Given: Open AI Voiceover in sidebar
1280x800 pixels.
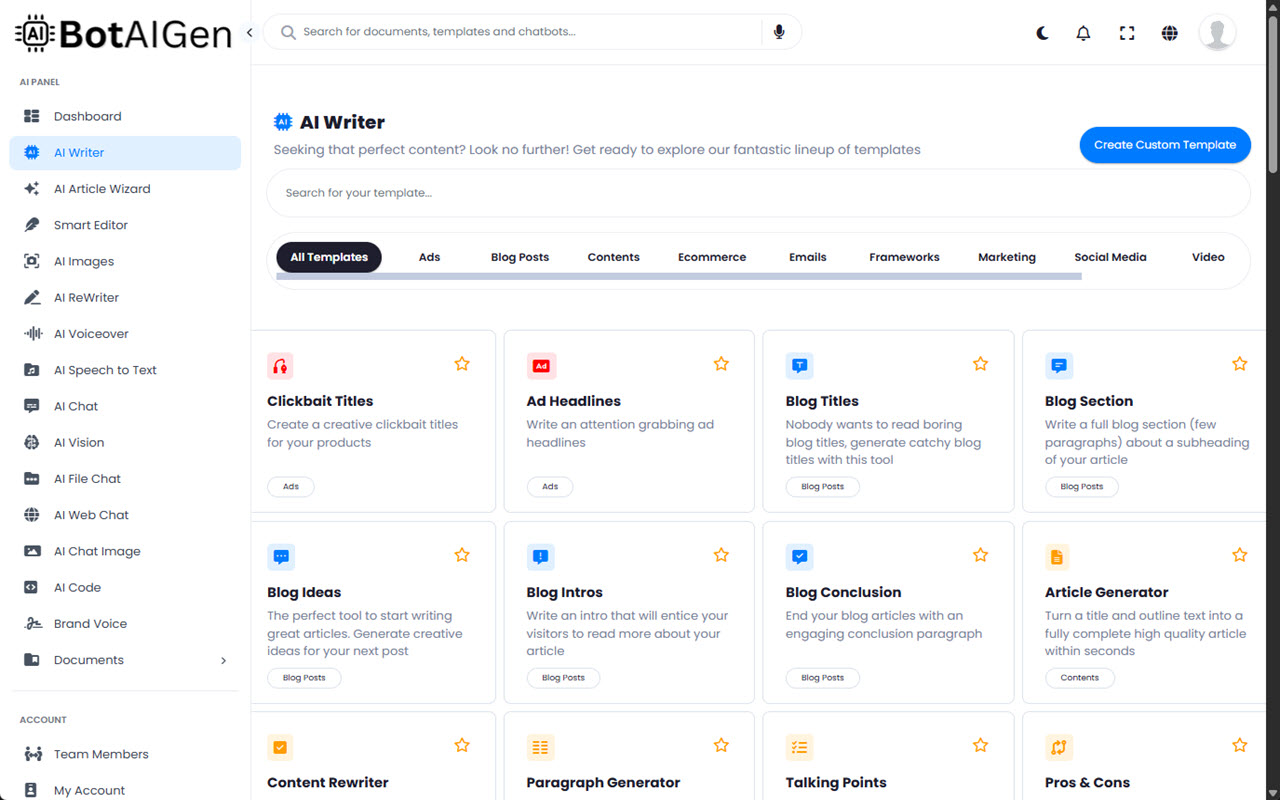Looking at the screenshot, I should [x=91, y=334].
